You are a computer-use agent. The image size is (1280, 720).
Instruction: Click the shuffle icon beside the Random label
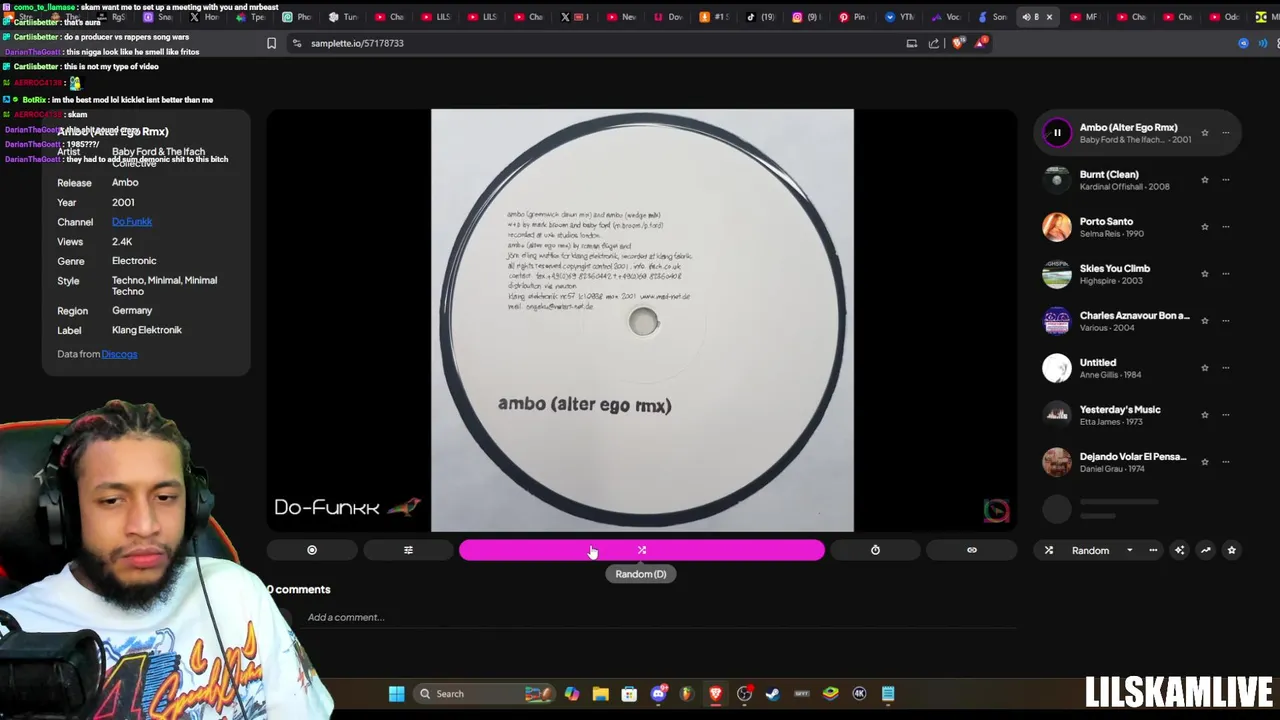[x=1049, y=550]
